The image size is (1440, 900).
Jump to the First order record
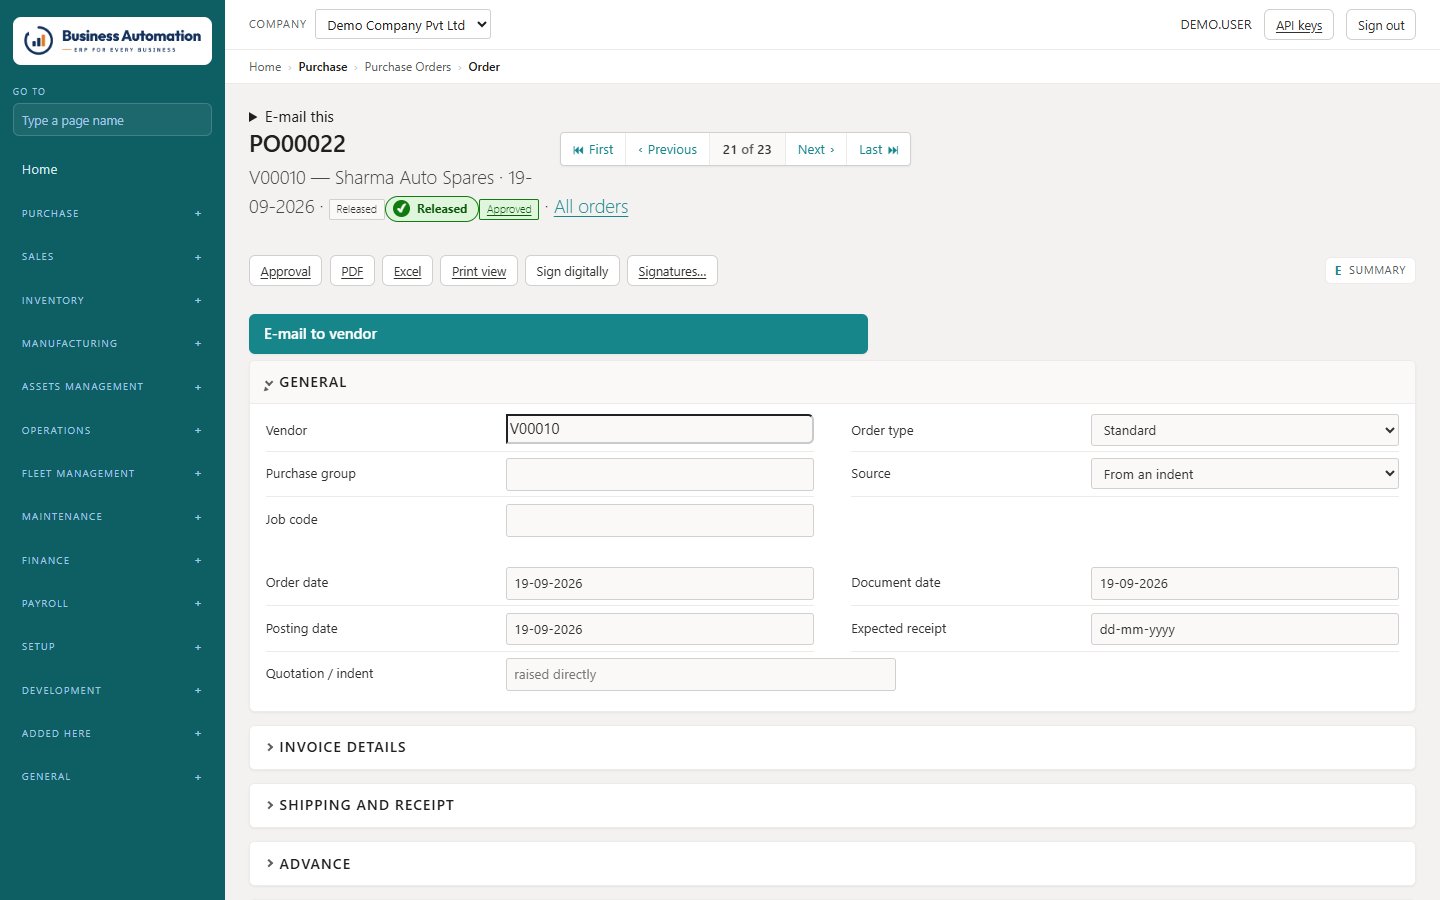click(593, 150)
